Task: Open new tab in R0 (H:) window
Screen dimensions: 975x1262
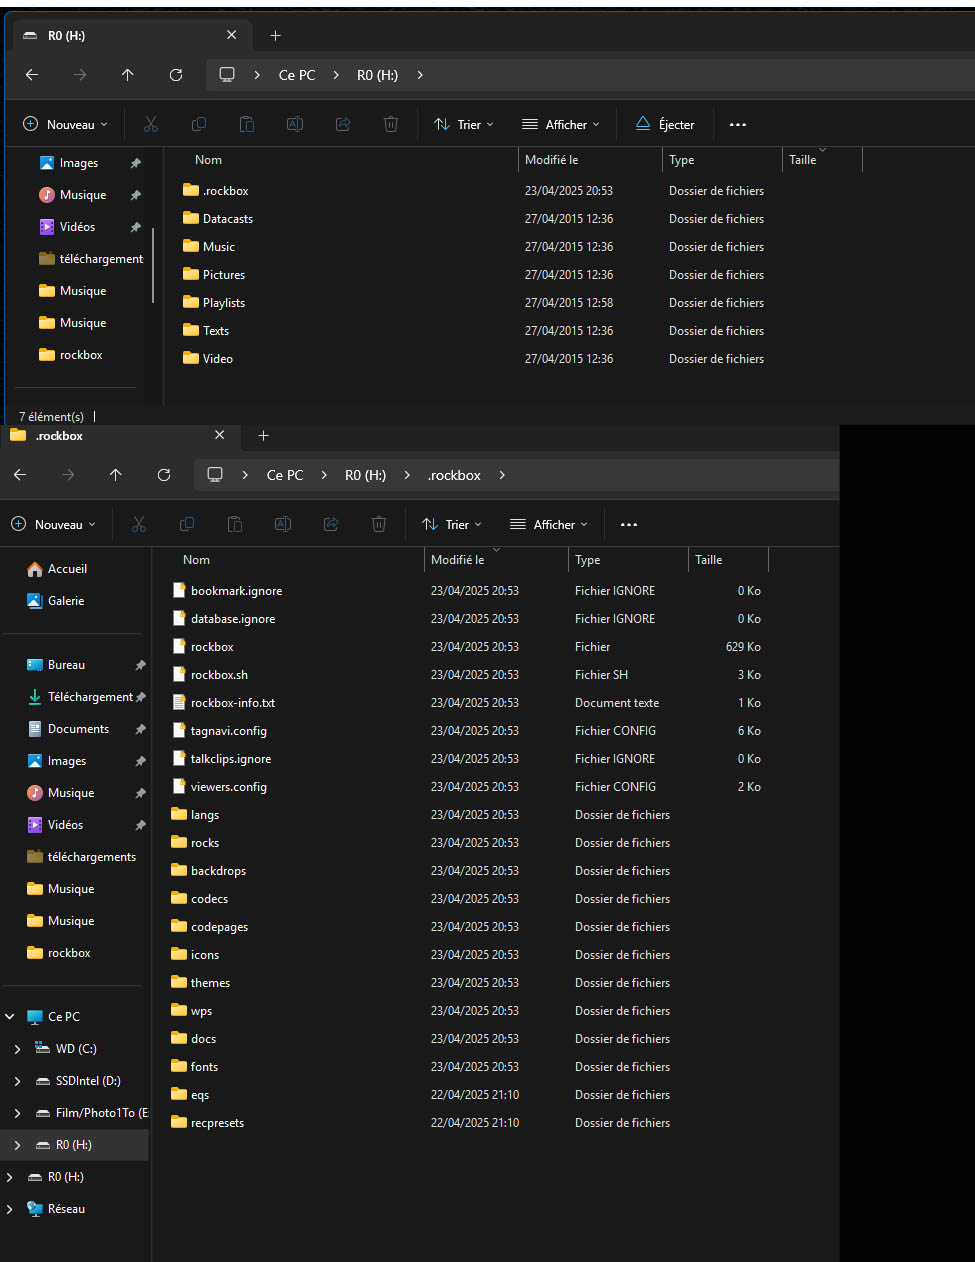Action: [276, 35]
